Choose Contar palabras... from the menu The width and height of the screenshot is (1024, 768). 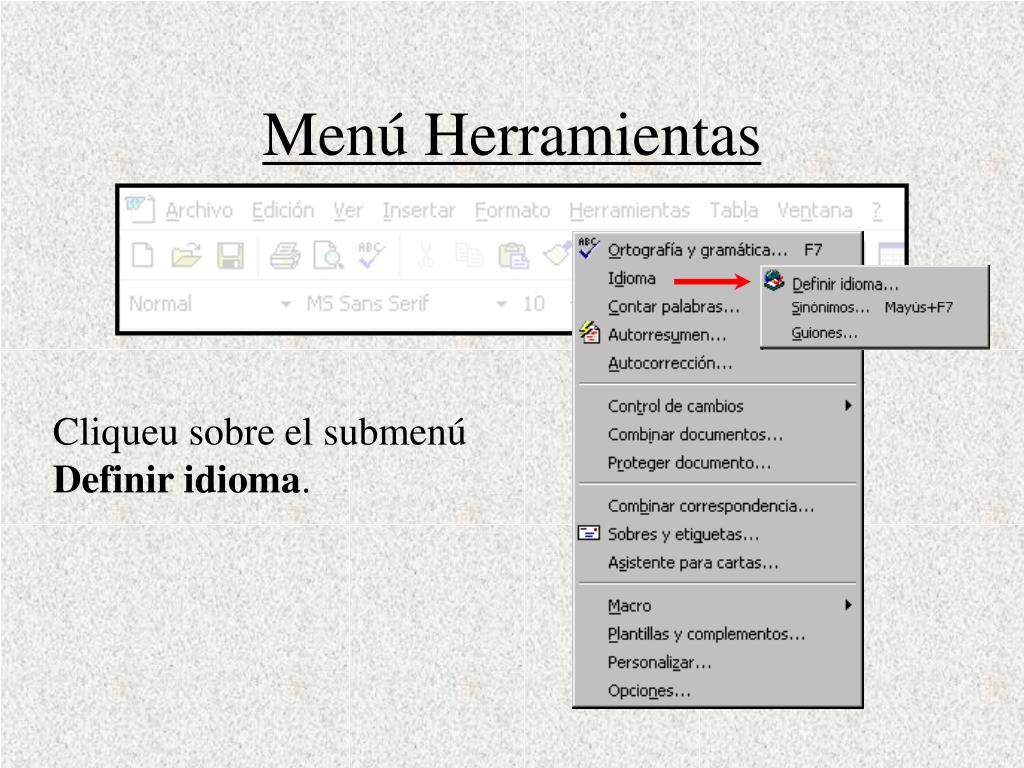[x=666, y=306]
